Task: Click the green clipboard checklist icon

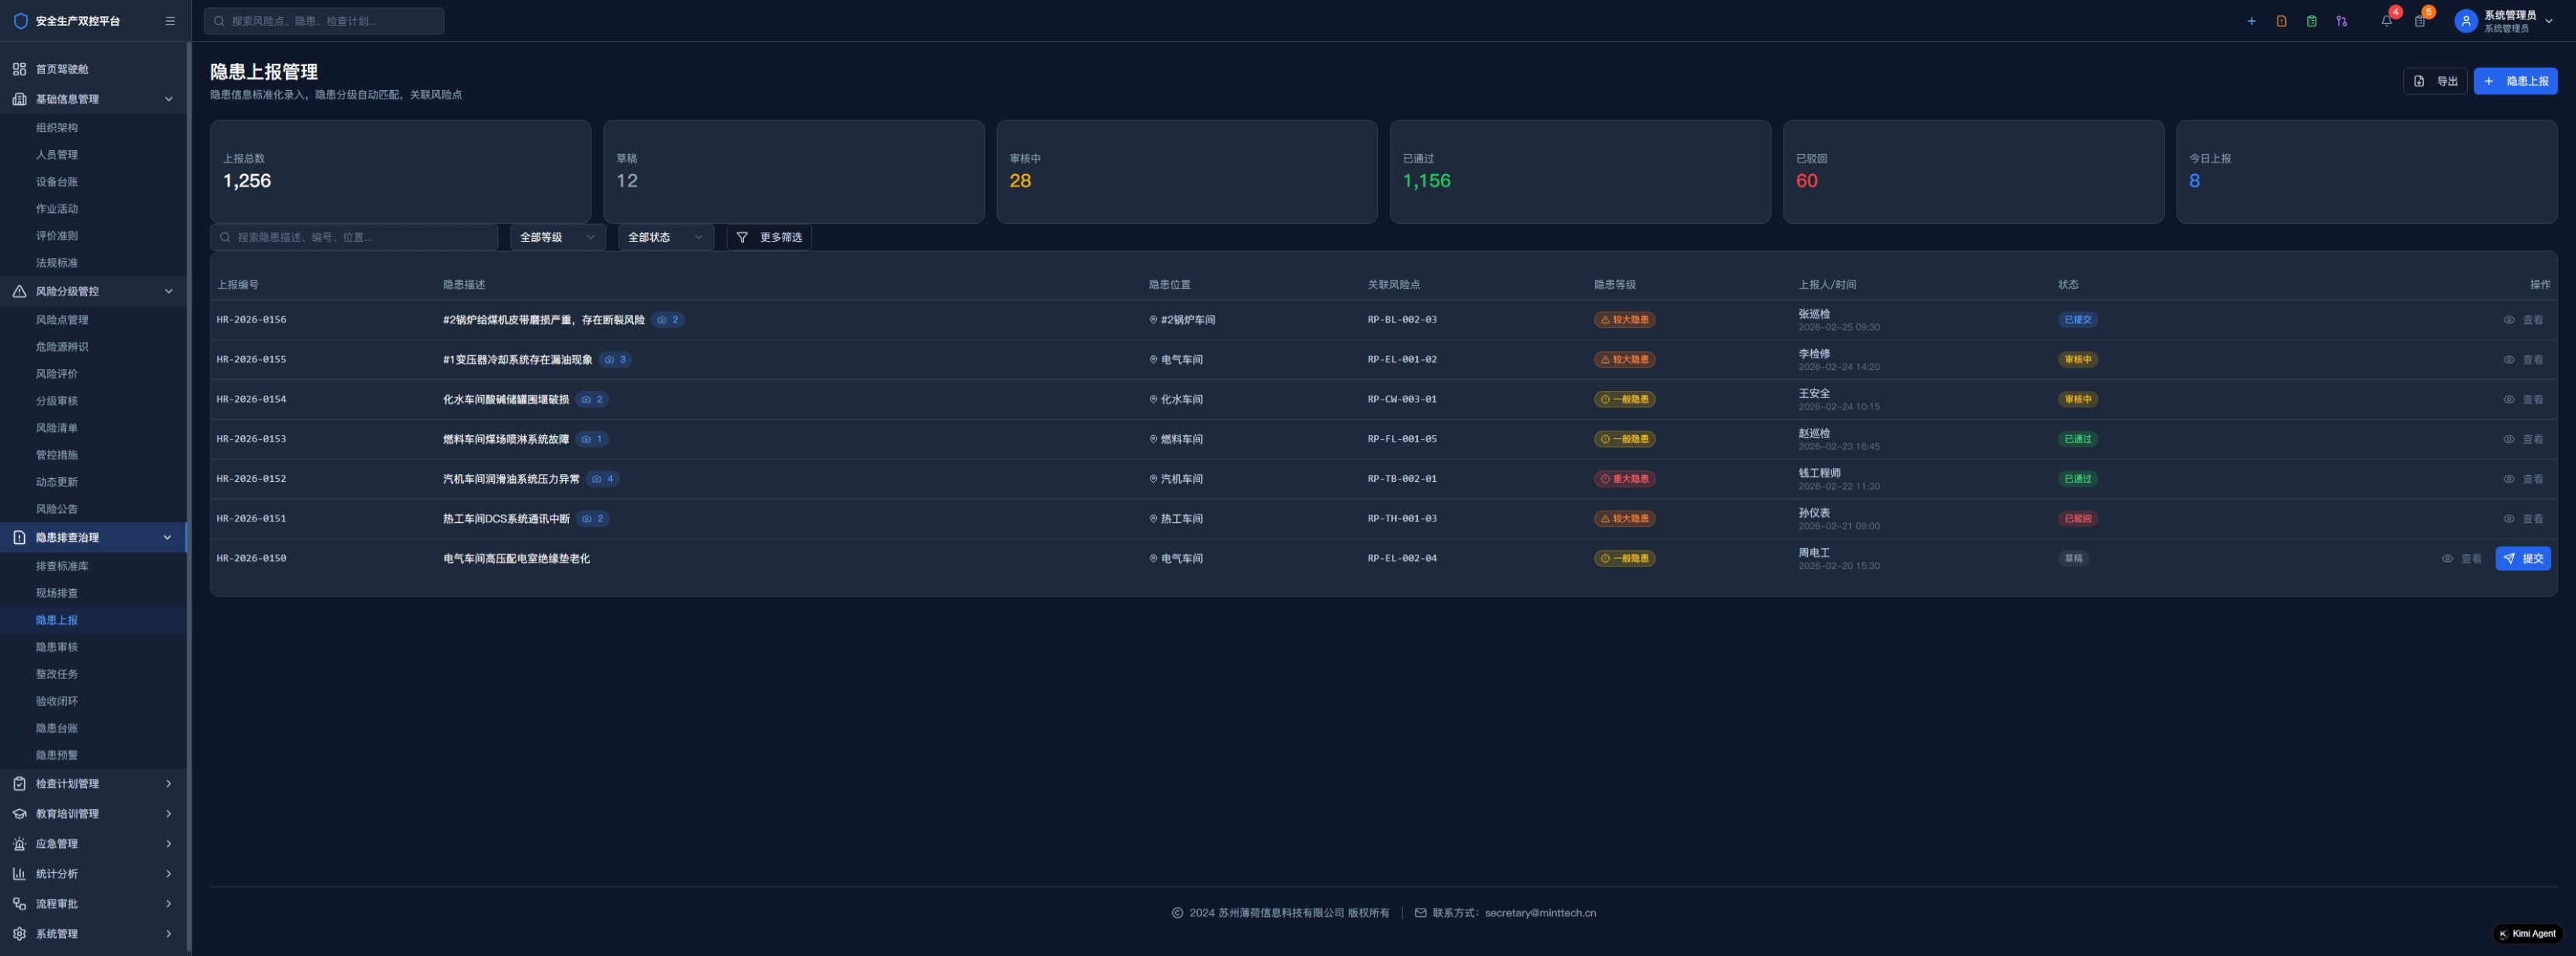Action: click(2311, 21)
